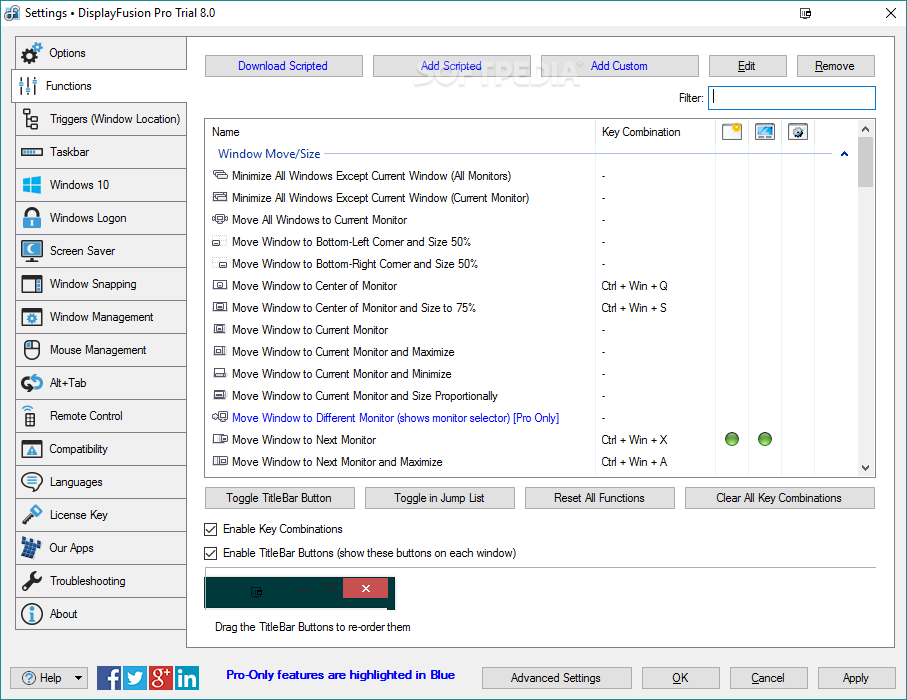Screen dimensions: 907x700
Task: Click the Triggers tree icon in sidebar
Action: (x=31, y=119)
